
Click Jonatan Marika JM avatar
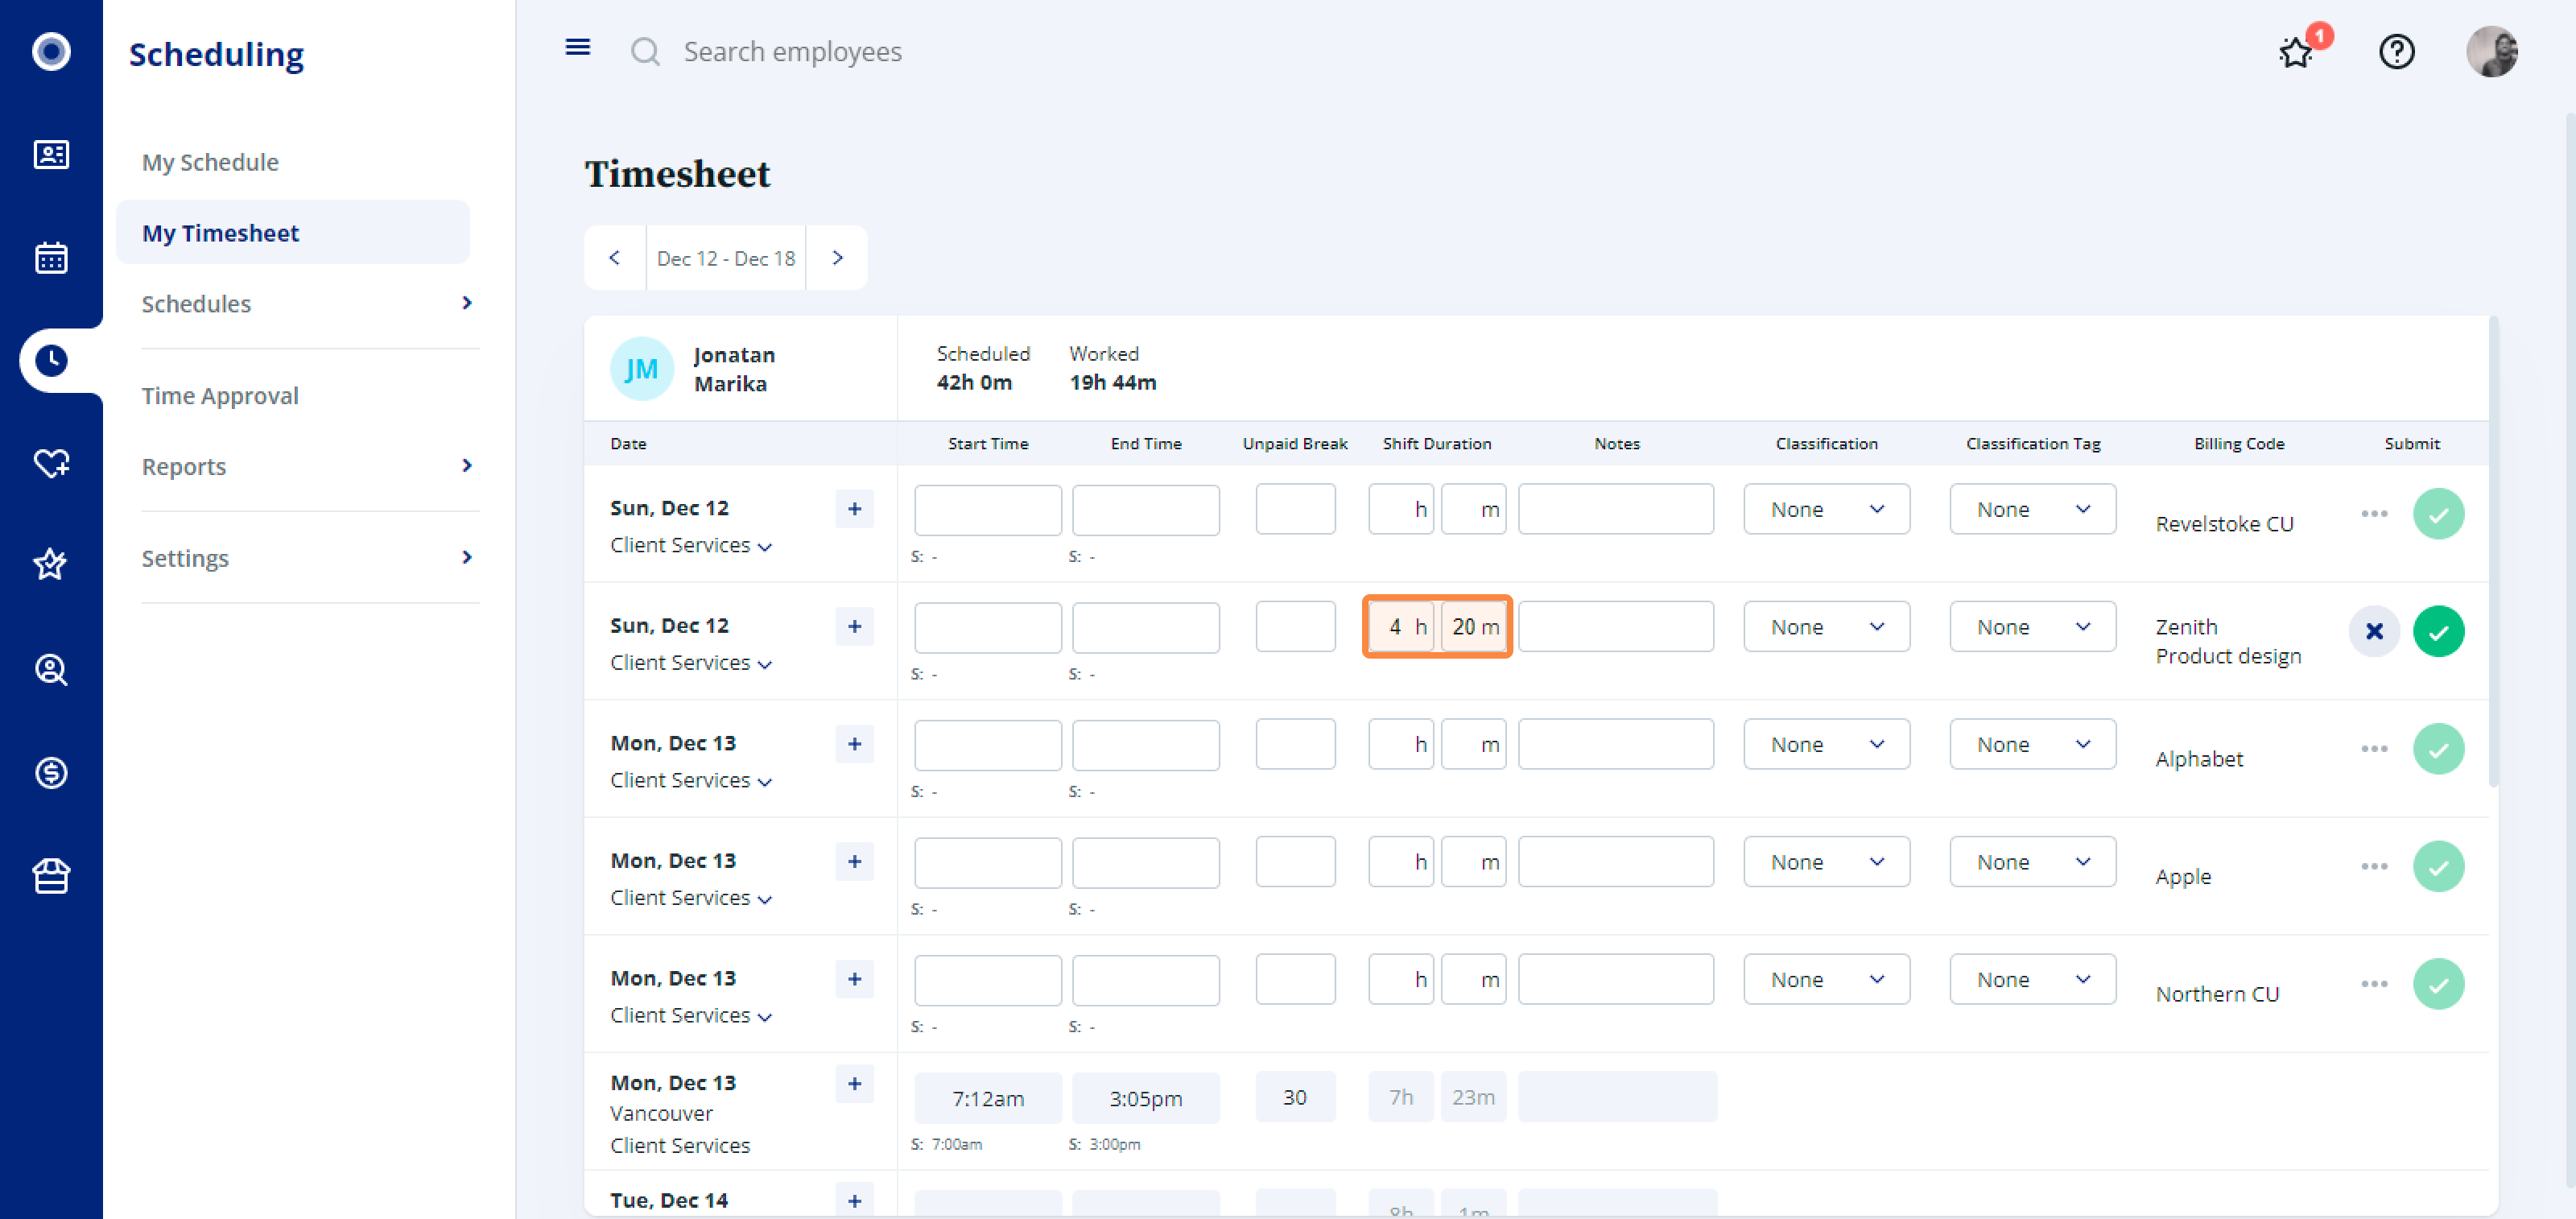coord(641,369)
